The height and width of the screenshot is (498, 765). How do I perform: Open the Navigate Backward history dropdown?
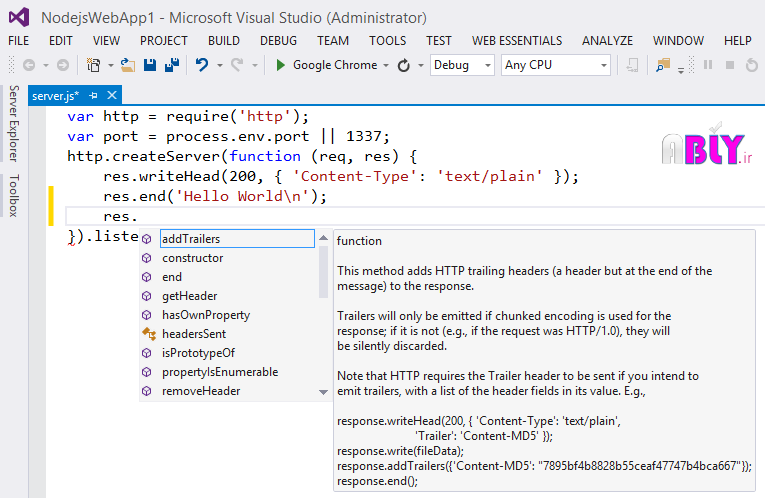46,65
